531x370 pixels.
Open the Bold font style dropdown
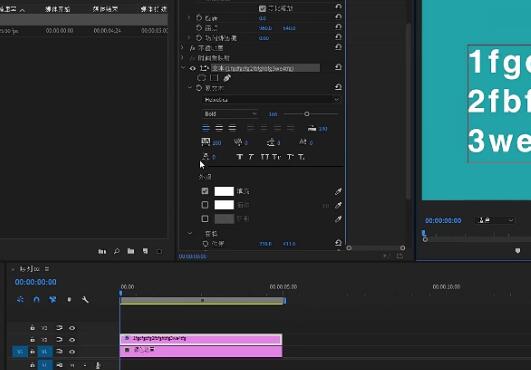tap(230, 114)
